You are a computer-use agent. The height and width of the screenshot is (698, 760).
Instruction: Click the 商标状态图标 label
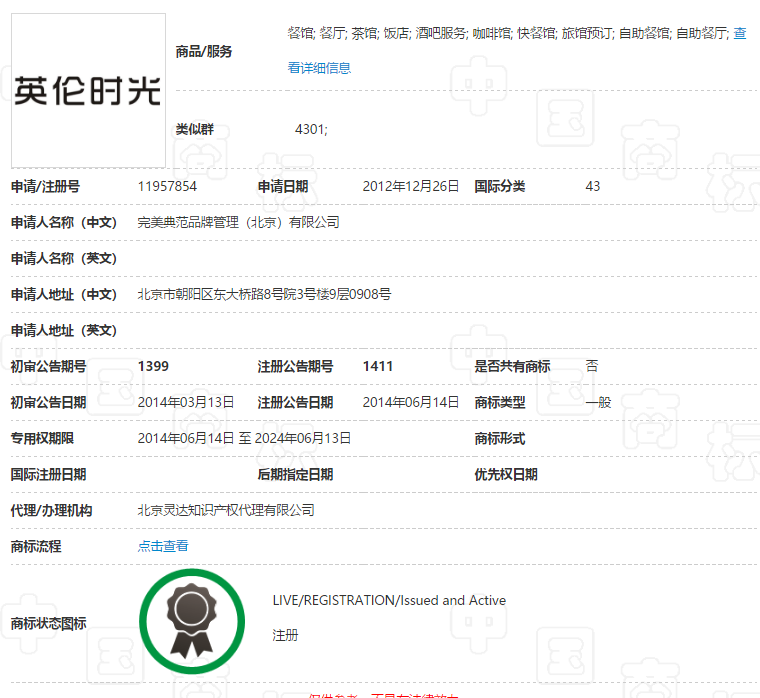(x=48, y=623)
